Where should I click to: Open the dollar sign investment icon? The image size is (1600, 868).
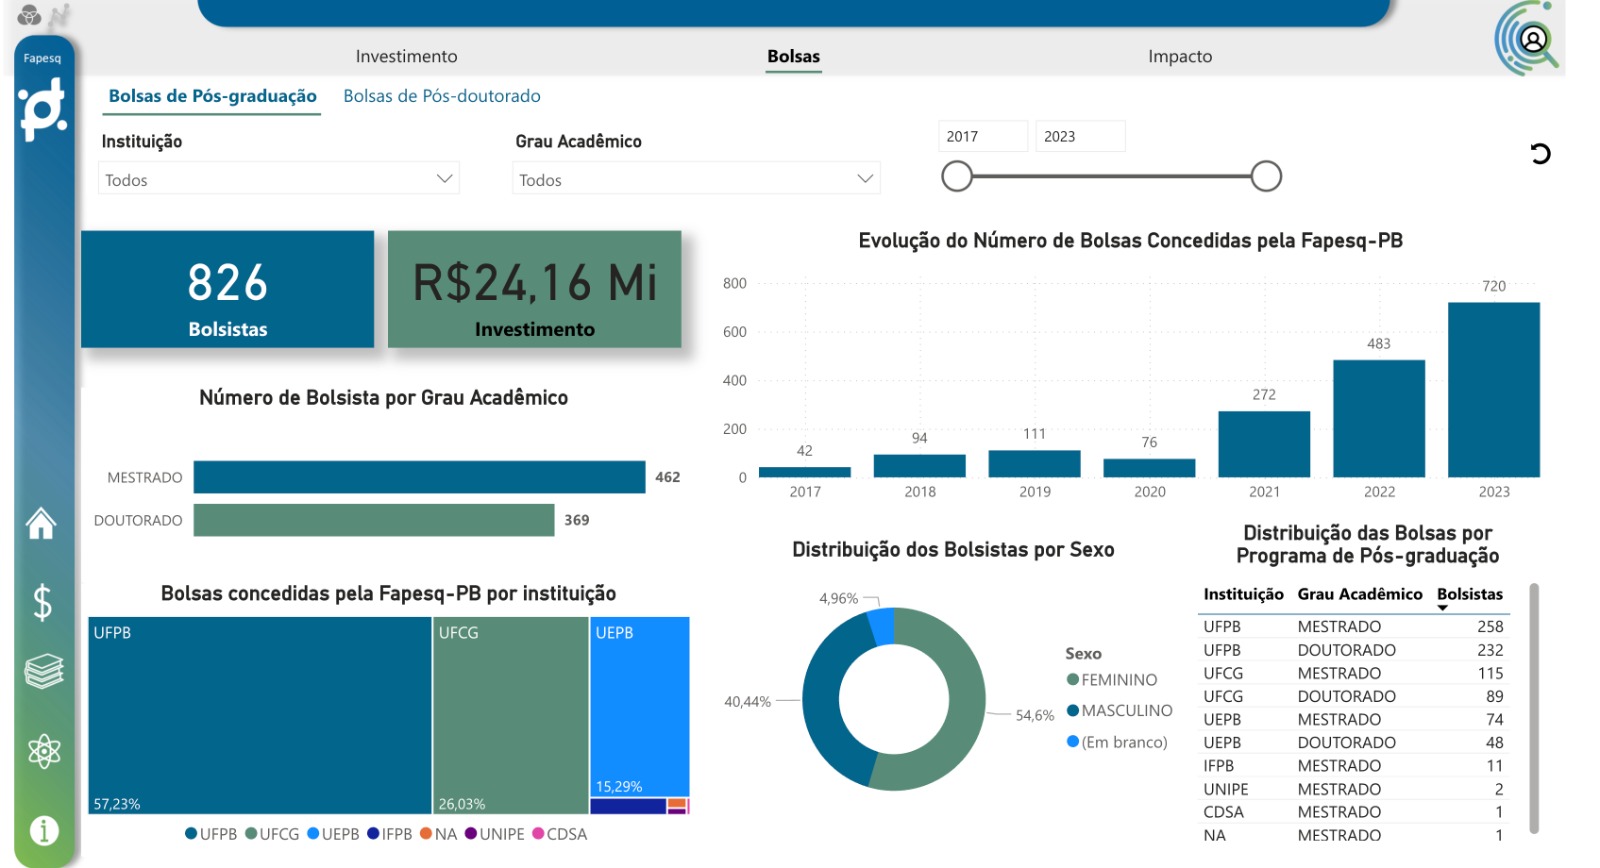(42, 602)
